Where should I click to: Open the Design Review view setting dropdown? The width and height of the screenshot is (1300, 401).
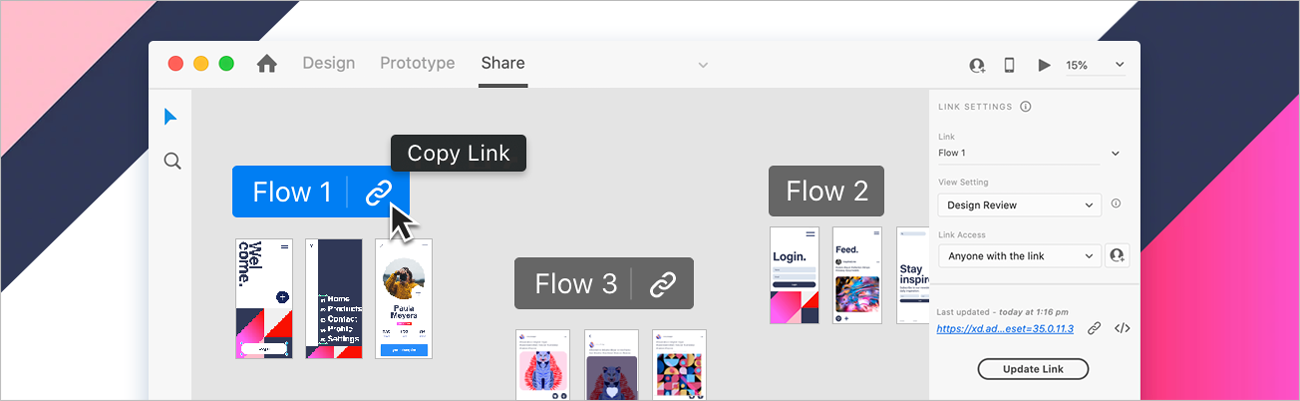pyautogui.click(x=1019, y=205)
